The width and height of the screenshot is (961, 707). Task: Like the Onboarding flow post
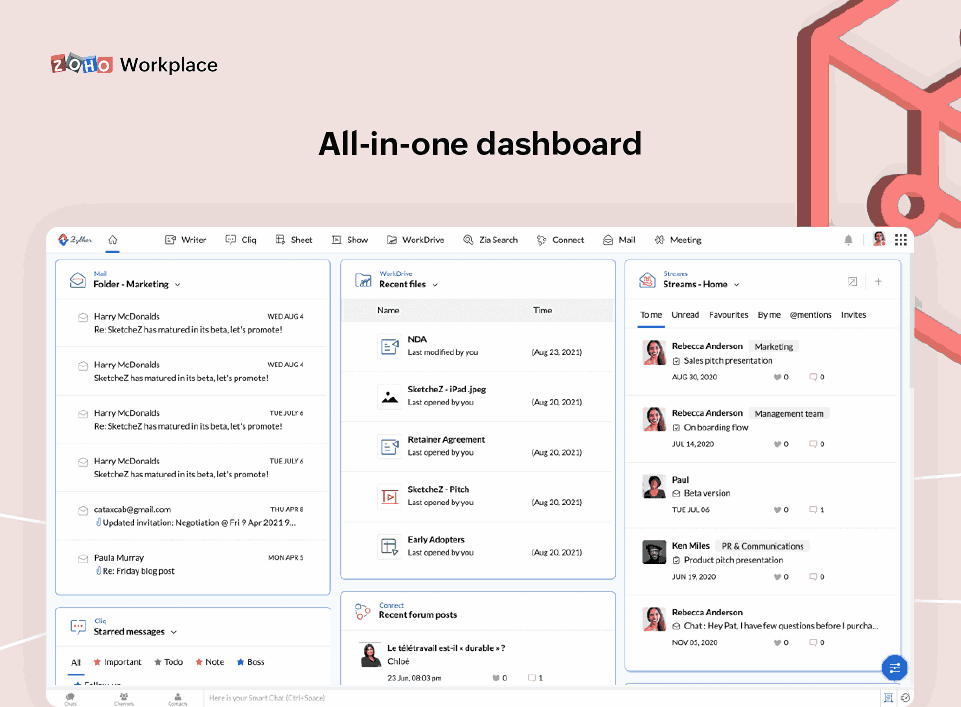(x=777, y=444)
